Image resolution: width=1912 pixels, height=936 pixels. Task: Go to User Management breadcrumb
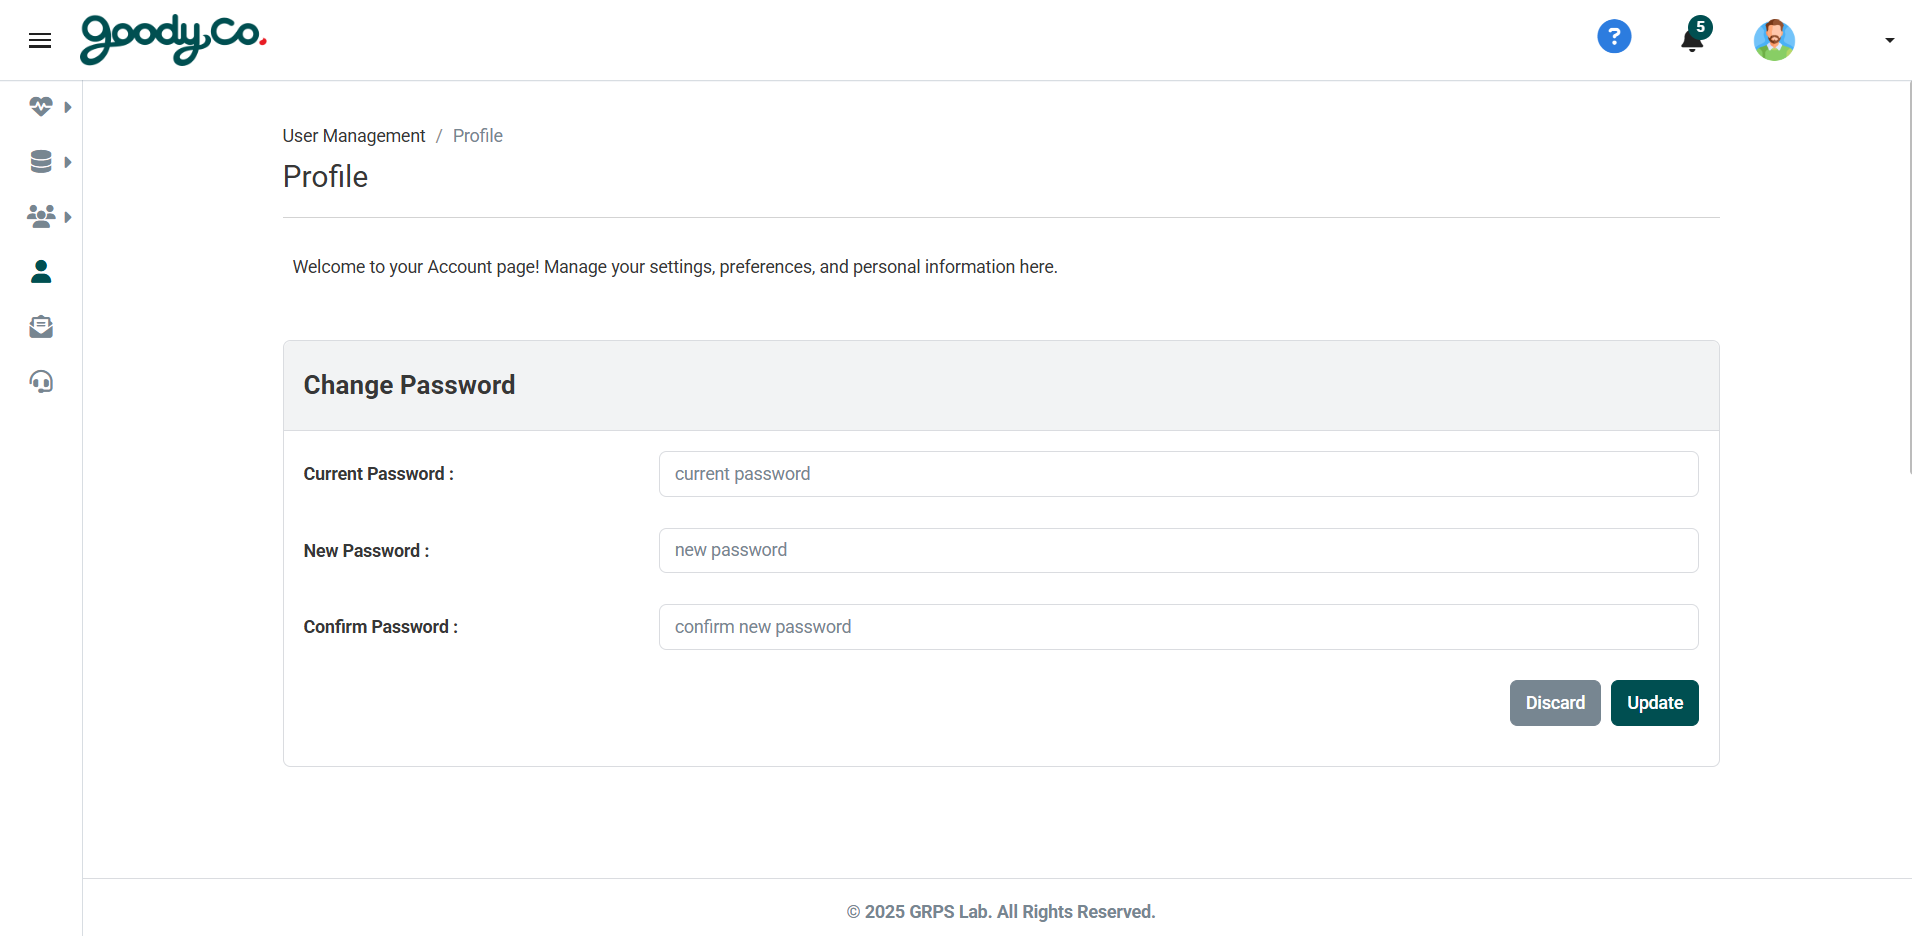tap(353, 136)
